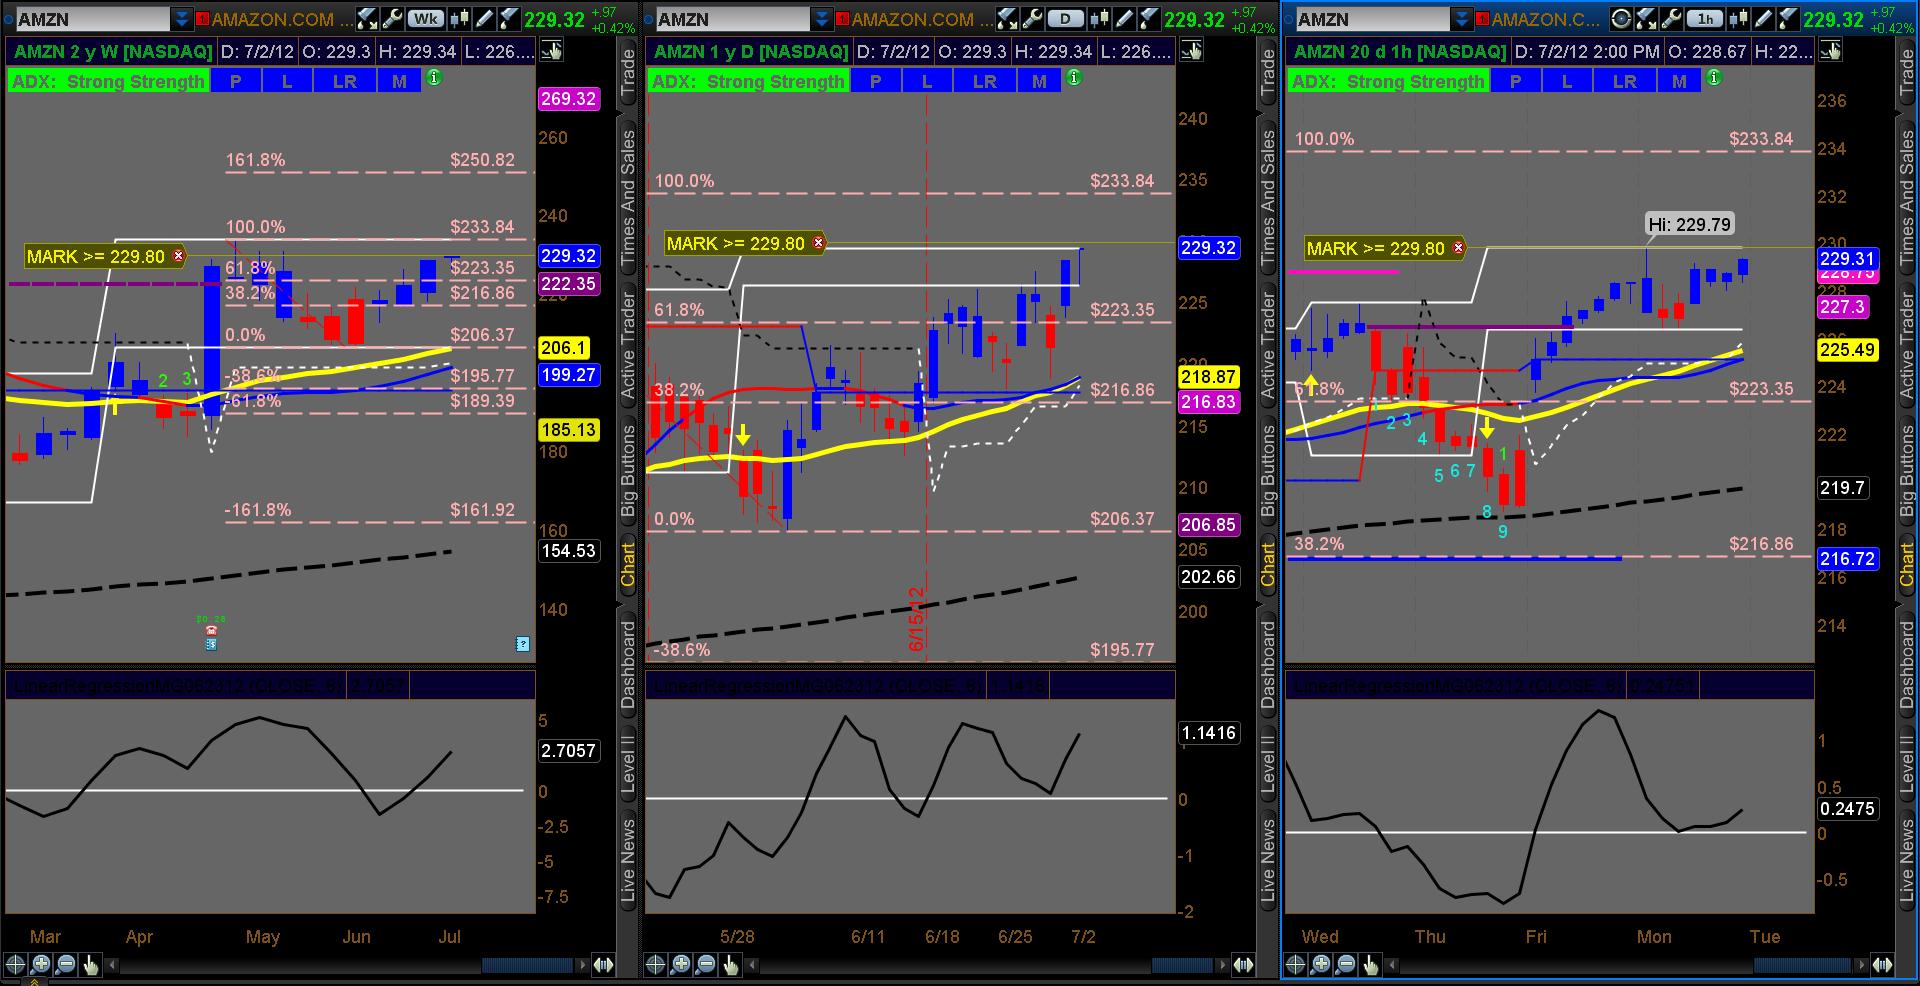Open symbol dropdown arrow in weekly chart
The image size is (1920, 986).
point(181,19)
